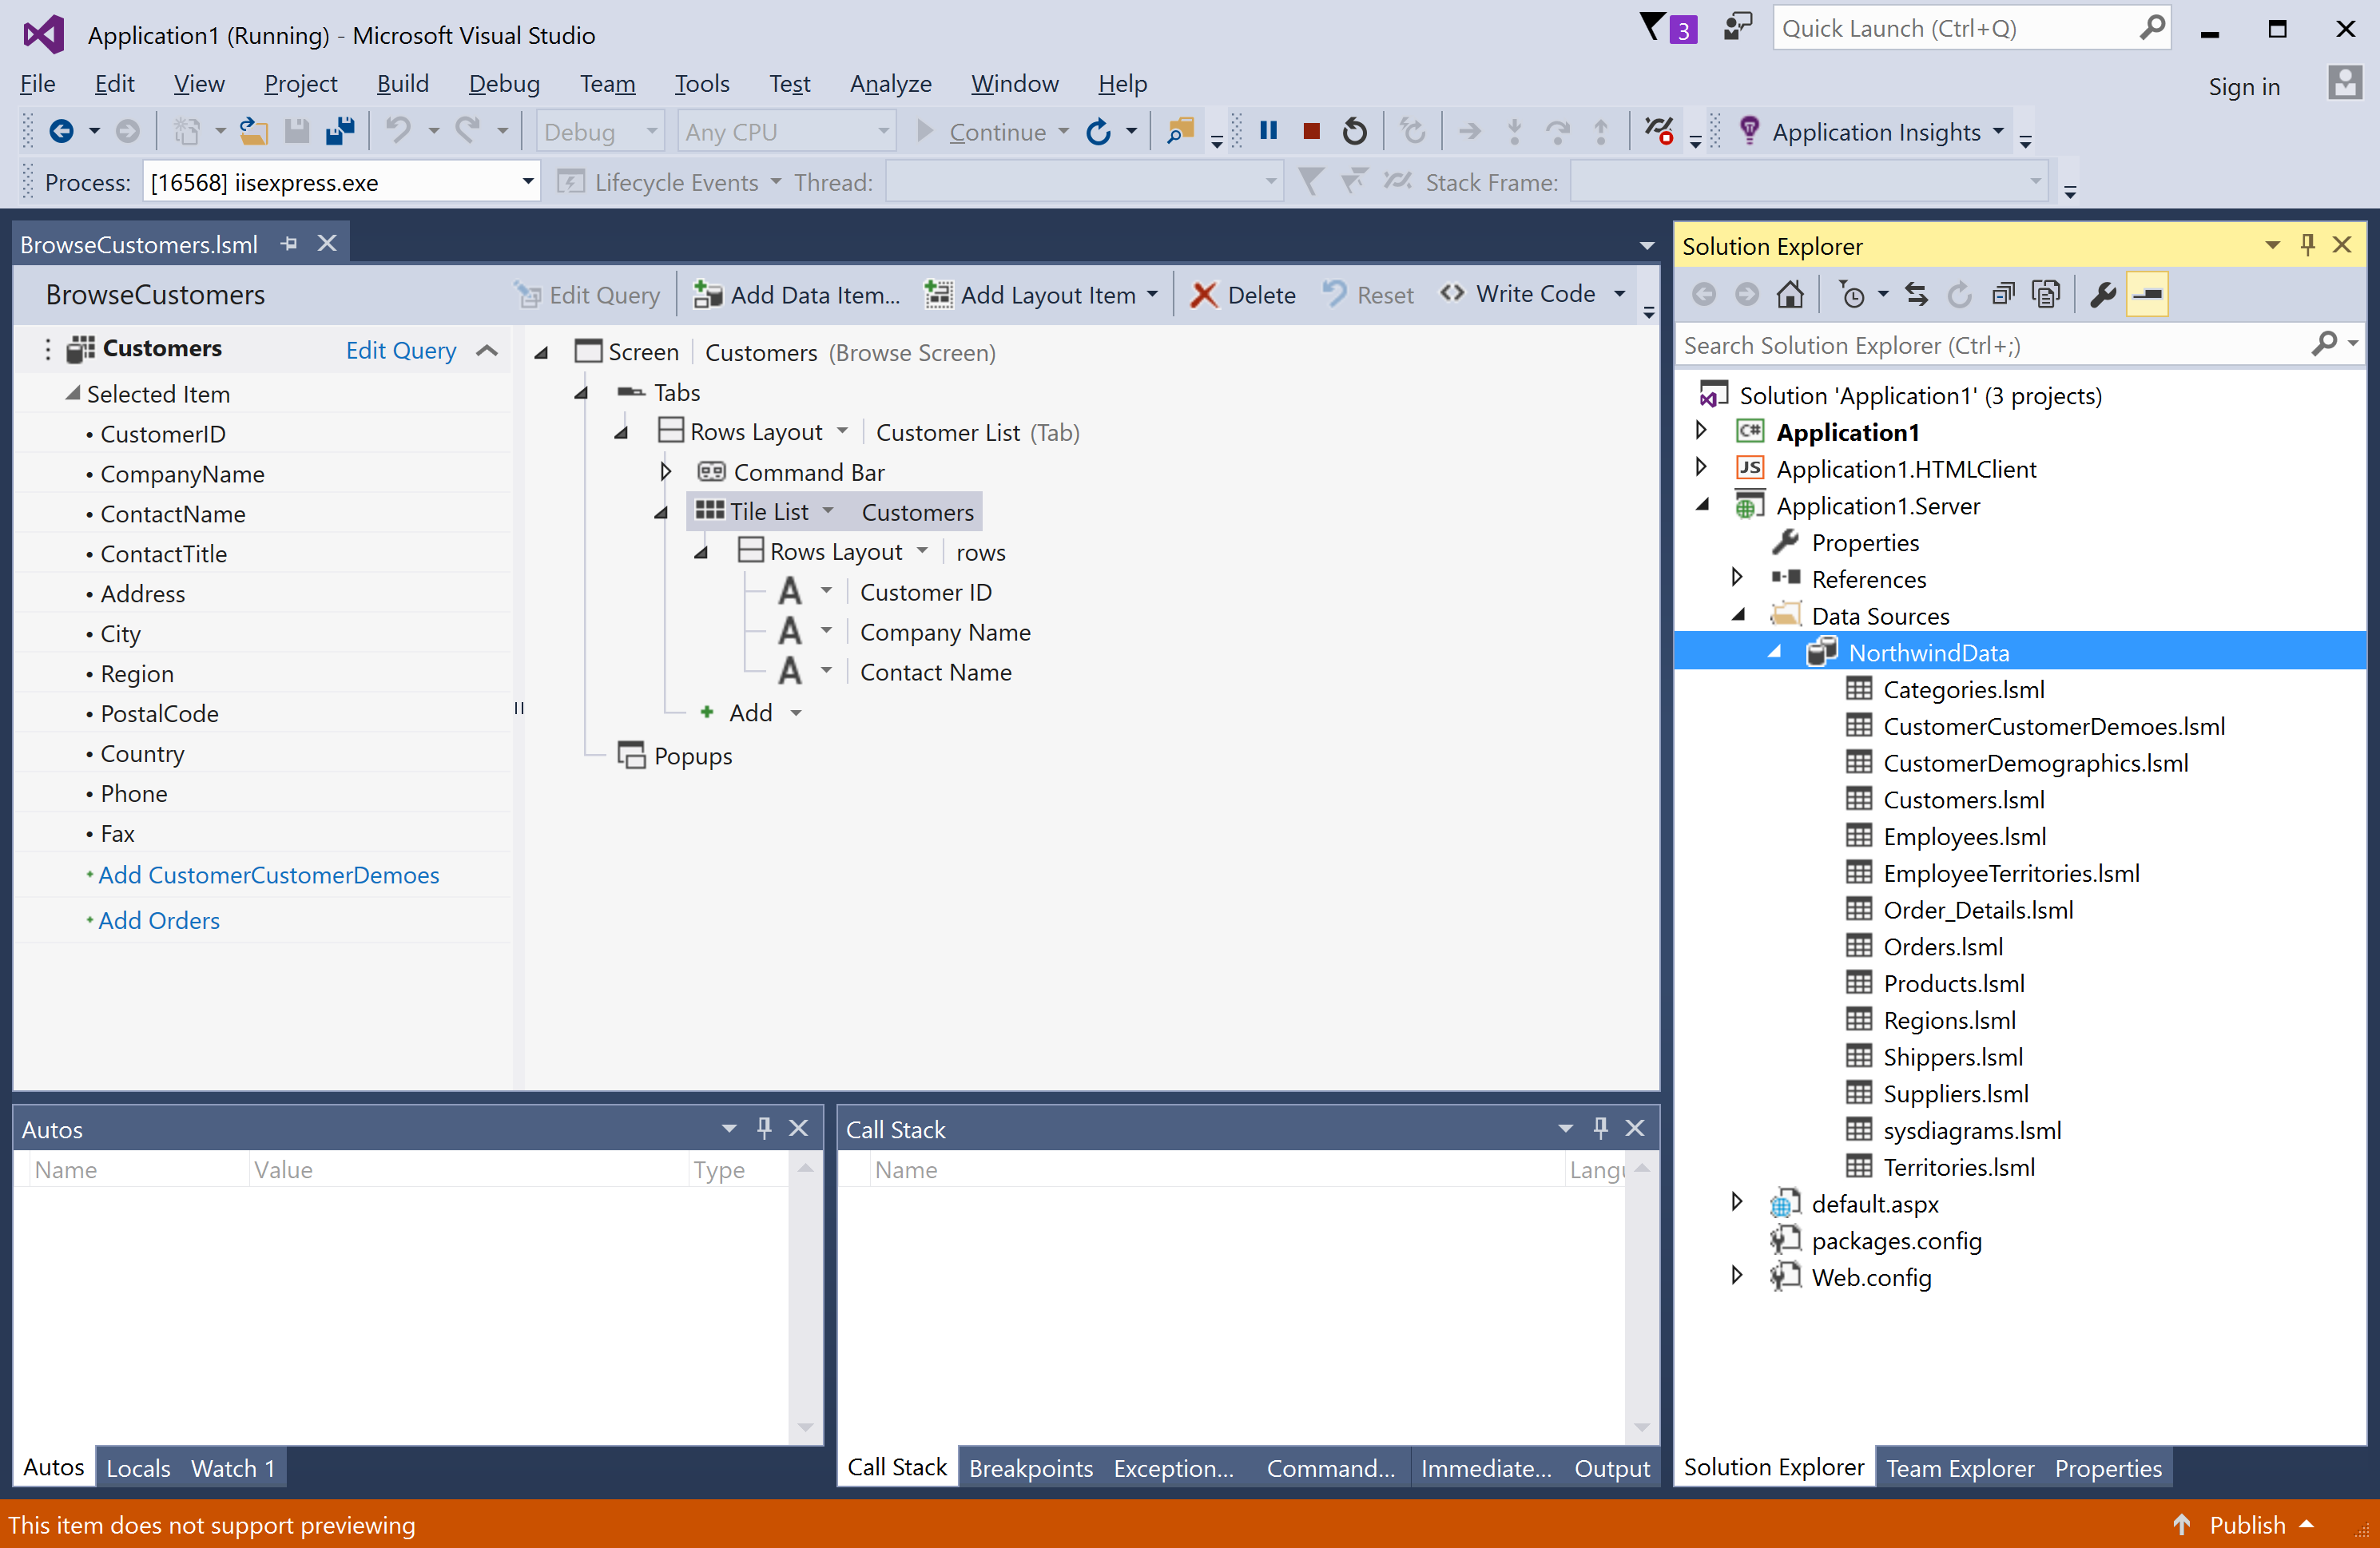Click the Find in Files icon
2380x1548 pixels.
[1181, 131]
